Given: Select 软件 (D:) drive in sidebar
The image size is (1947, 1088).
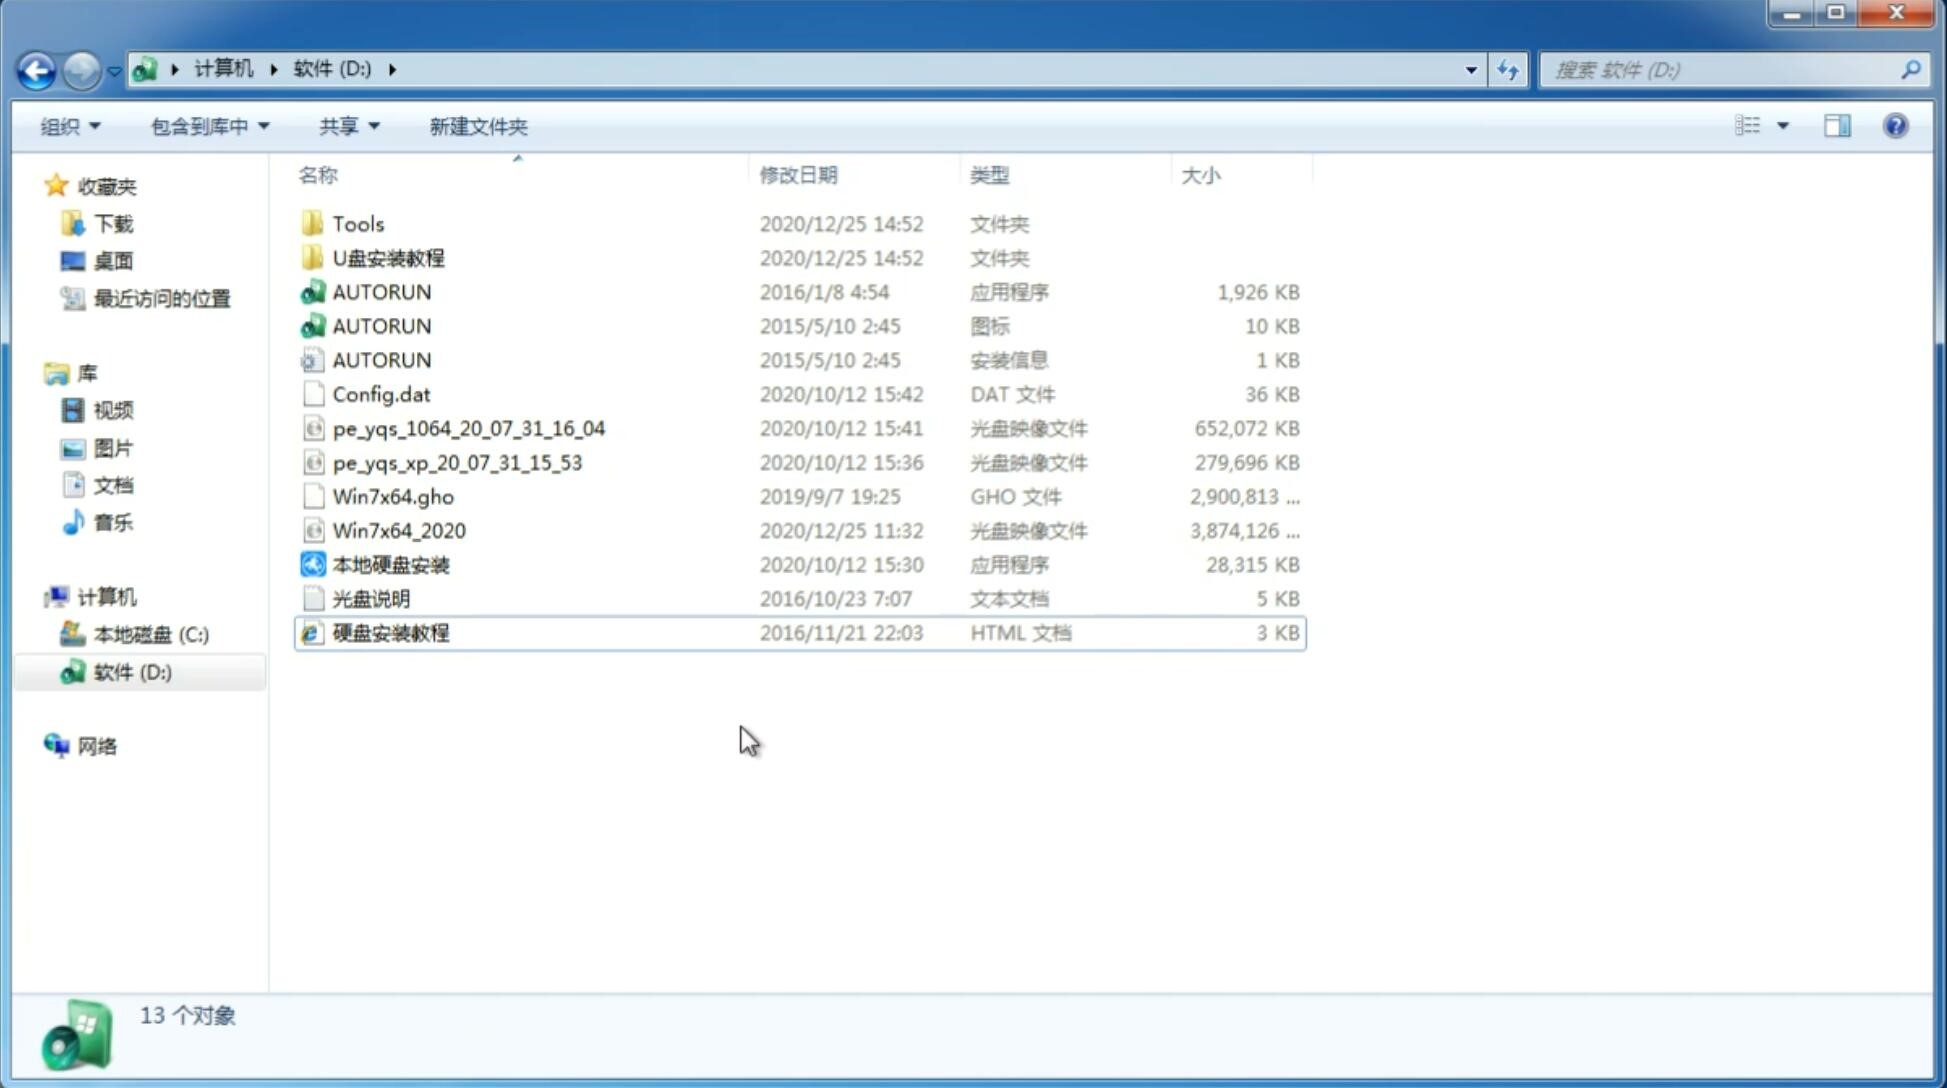Looking at the screenshot, I should click(x=131, y=672).
